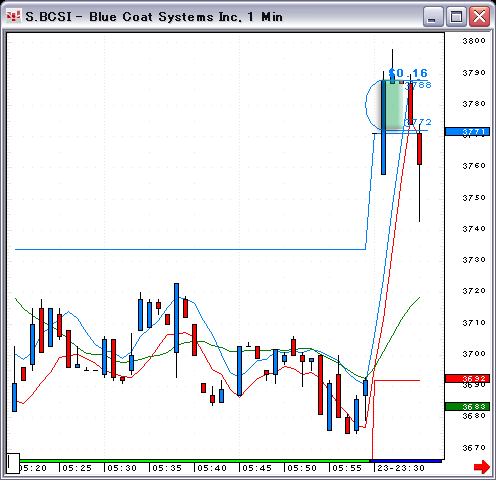Click the small white box at bottom-left corner
Image resolution: width=496 pixels, height=480 pixels.
13,463
